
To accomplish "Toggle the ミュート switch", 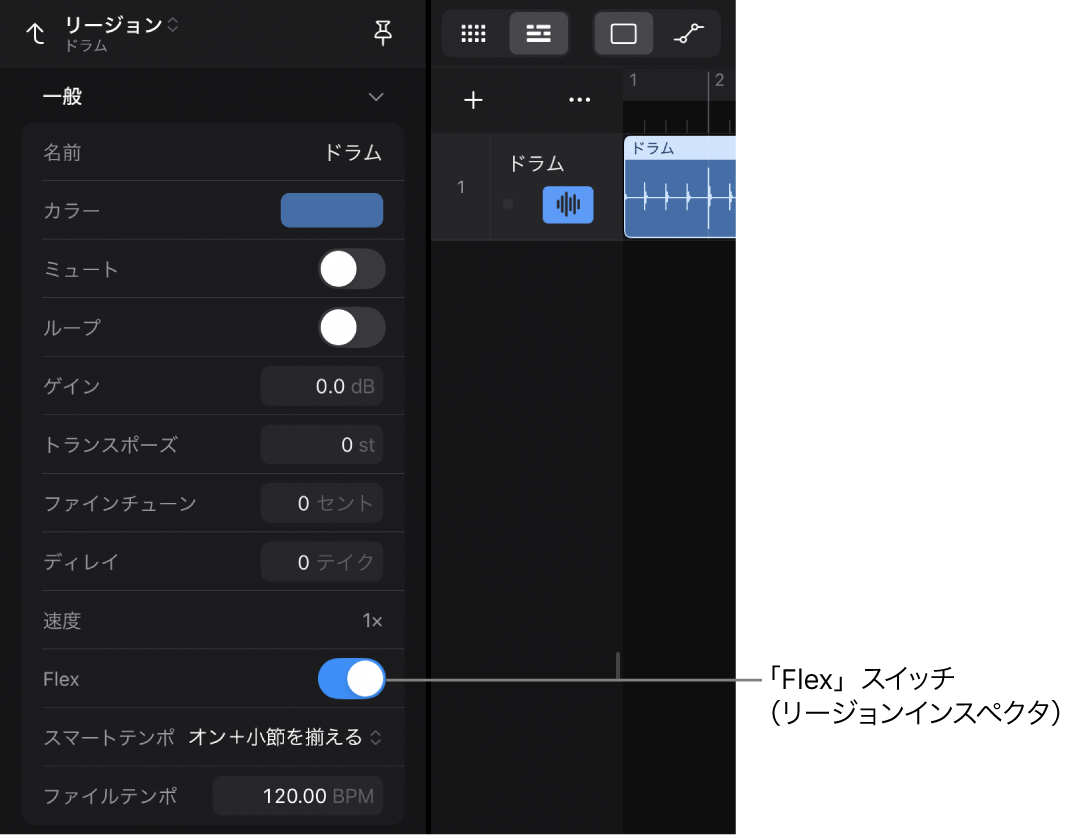I will pyautogui.click(x=352, y=269).
